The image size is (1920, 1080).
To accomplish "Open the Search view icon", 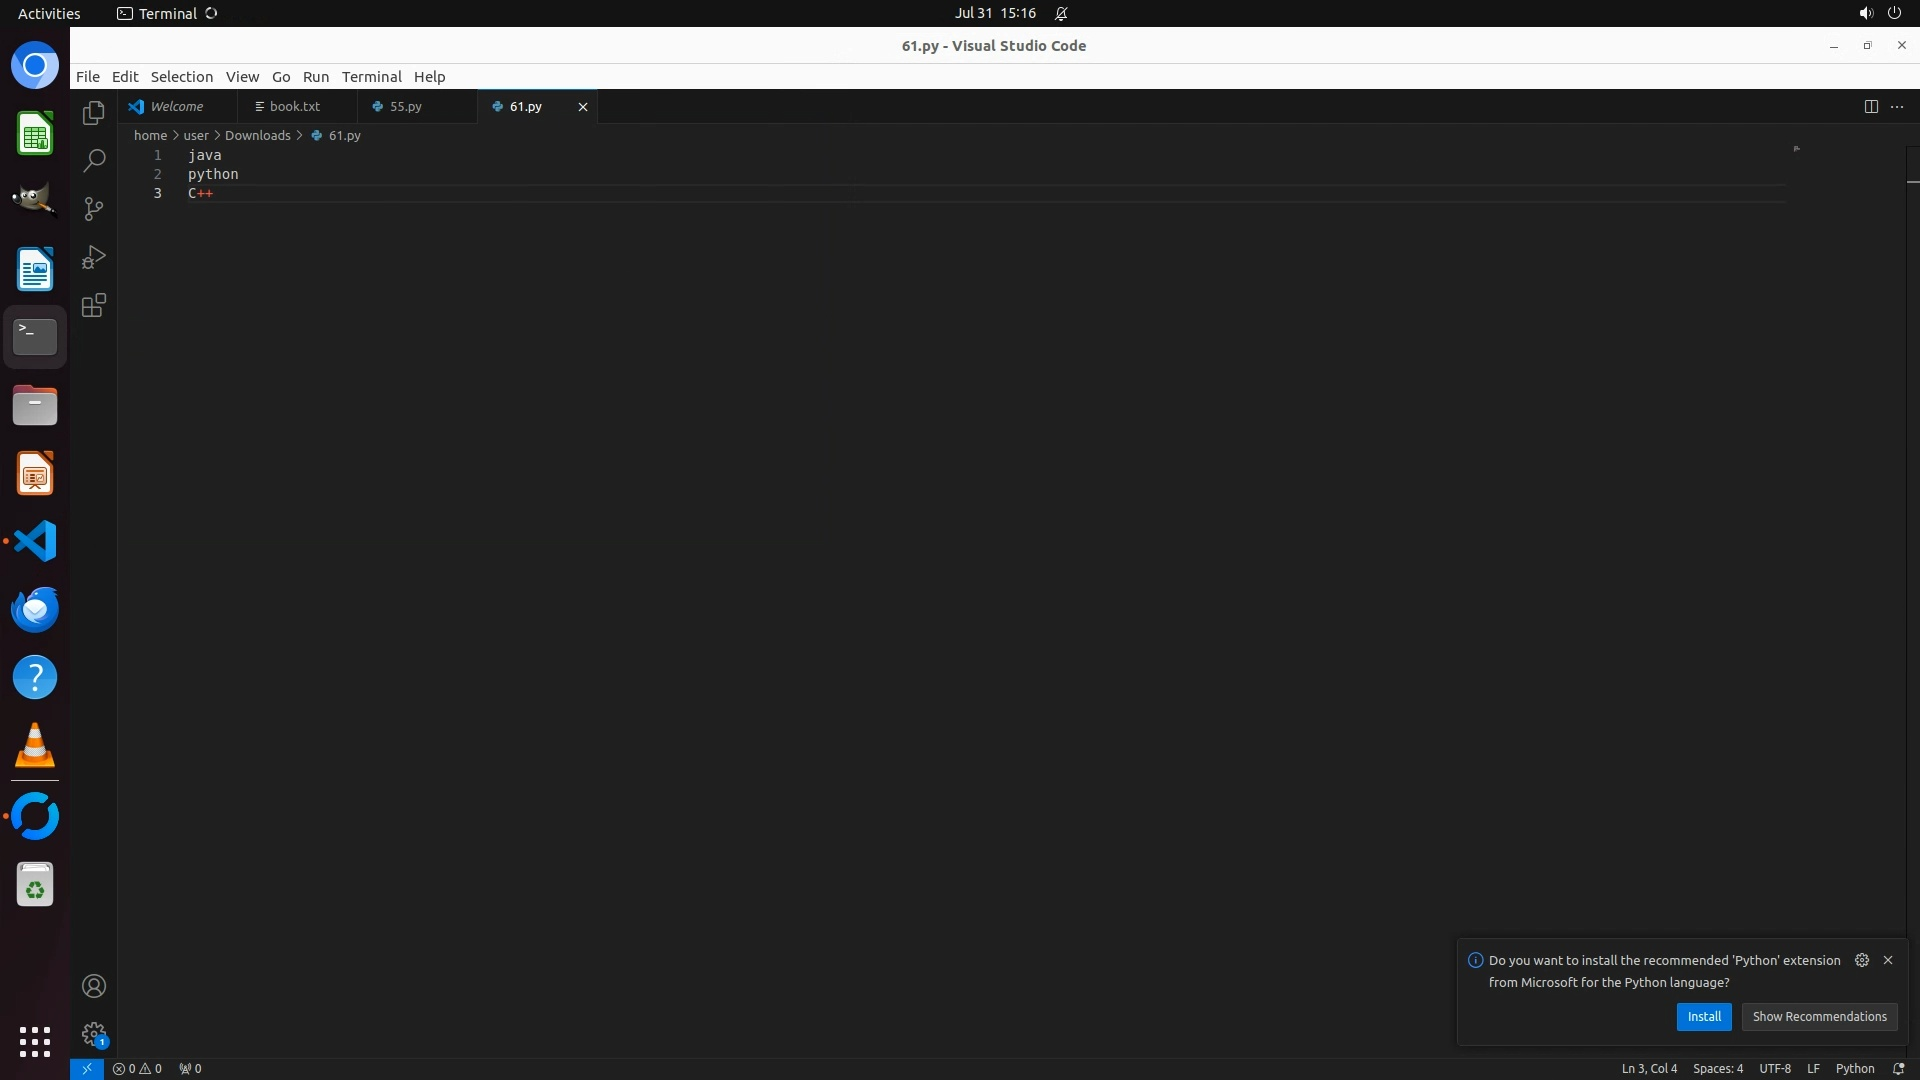I will click(94, 161).
